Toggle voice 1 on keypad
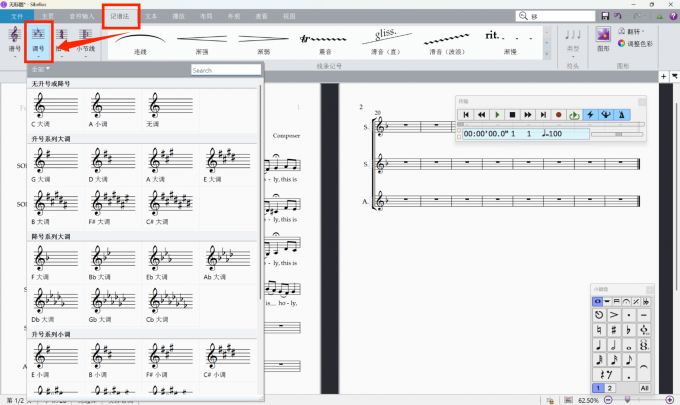 pyautogui.click(x=598, y=388)
